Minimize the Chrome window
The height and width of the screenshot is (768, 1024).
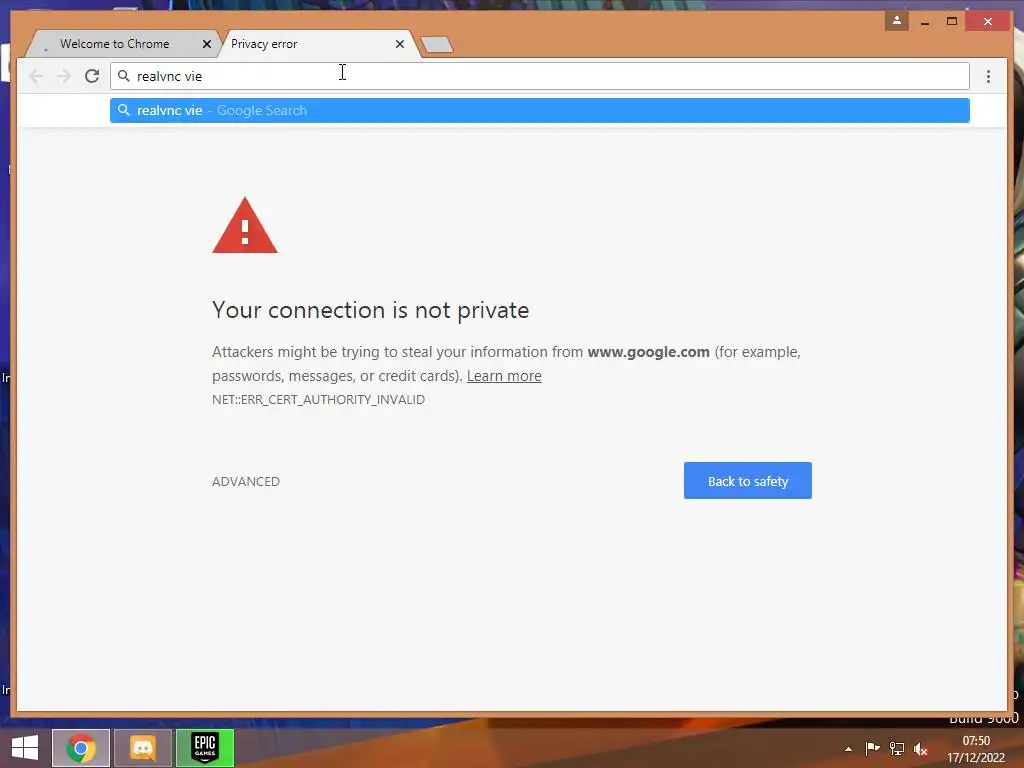tap(925, 22)
